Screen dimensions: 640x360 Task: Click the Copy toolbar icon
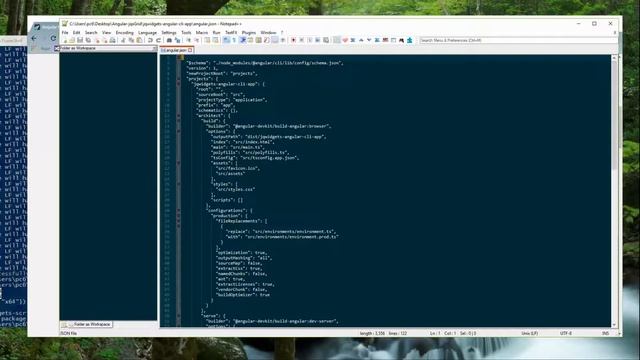click(x=131, y=40)
